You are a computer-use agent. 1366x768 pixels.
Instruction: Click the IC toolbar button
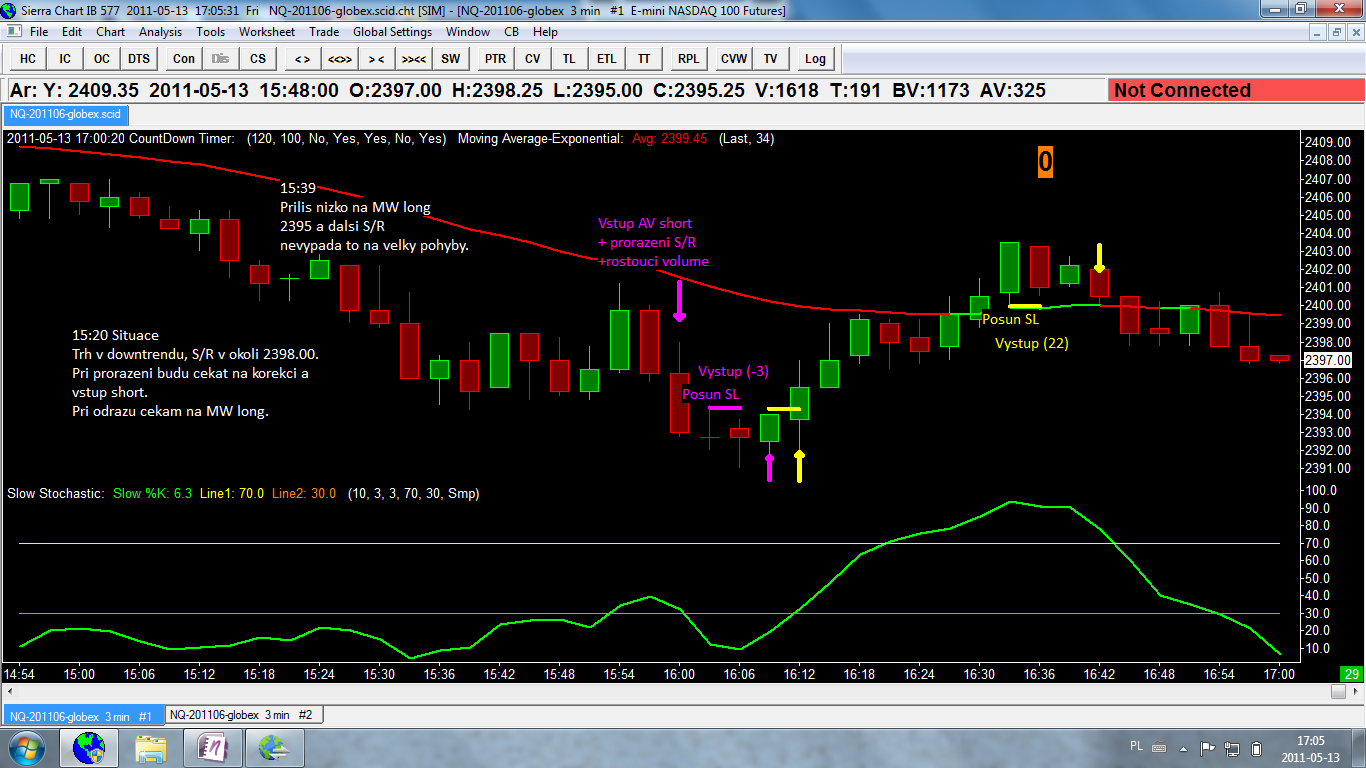(x=65, y=58)
